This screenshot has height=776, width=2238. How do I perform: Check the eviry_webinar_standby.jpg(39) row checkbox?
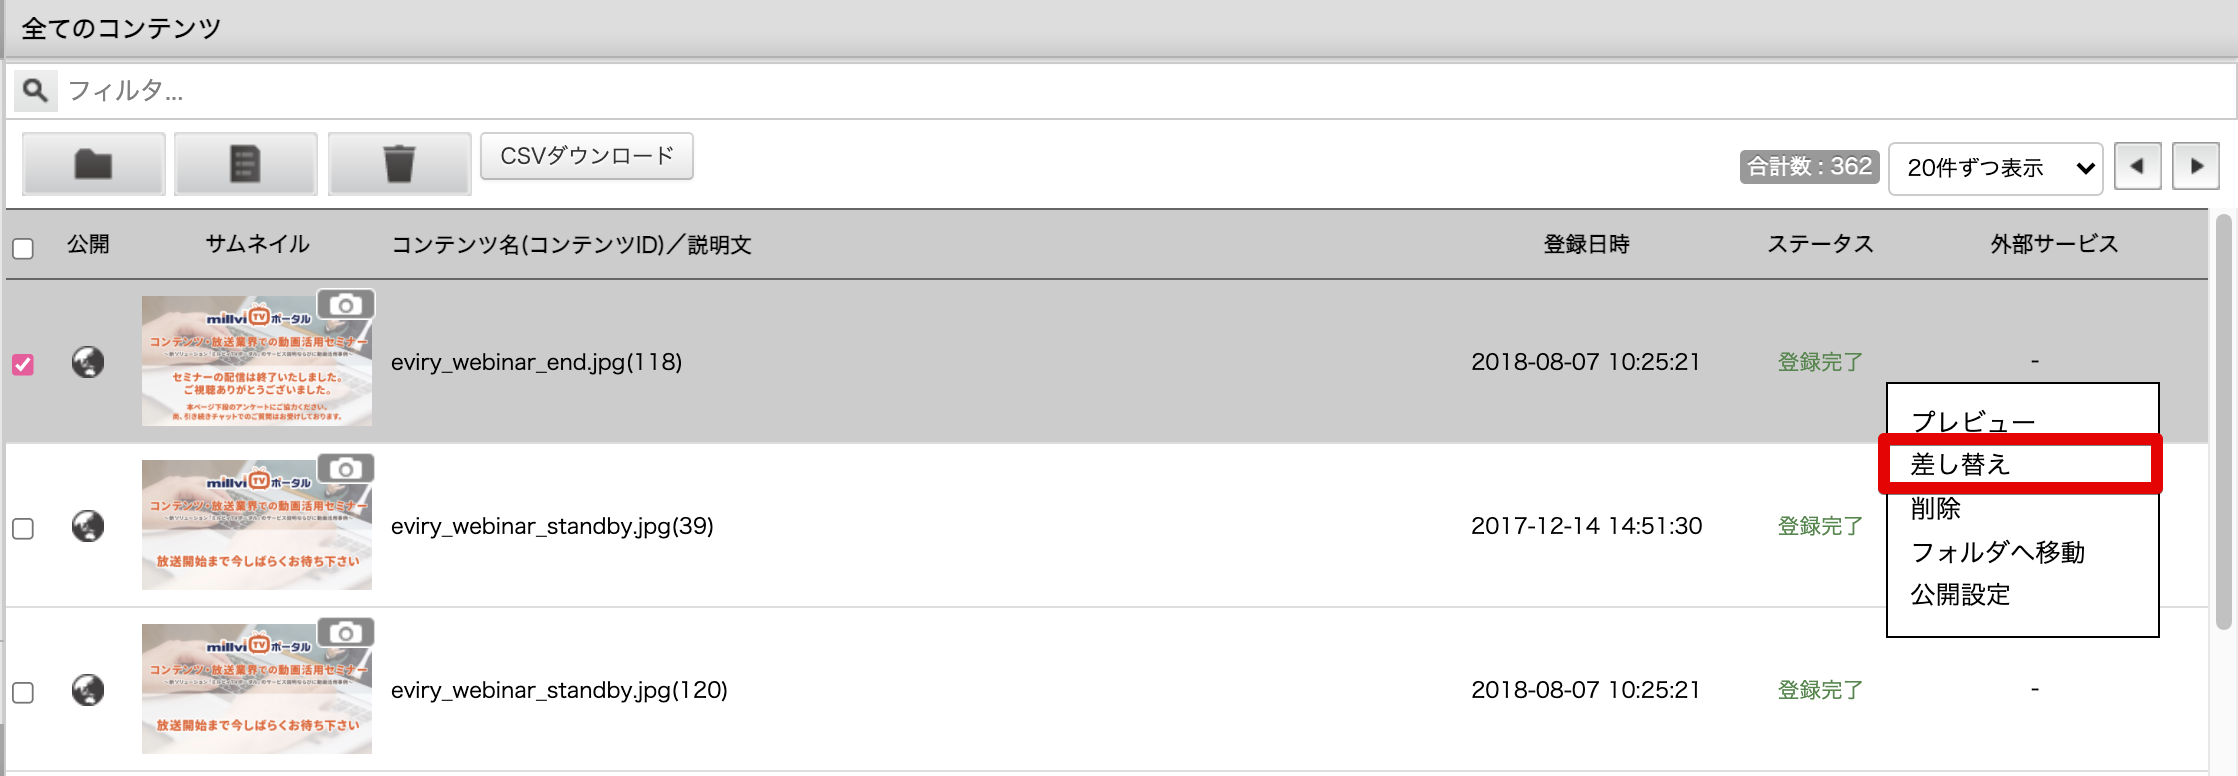coord(23,528)
